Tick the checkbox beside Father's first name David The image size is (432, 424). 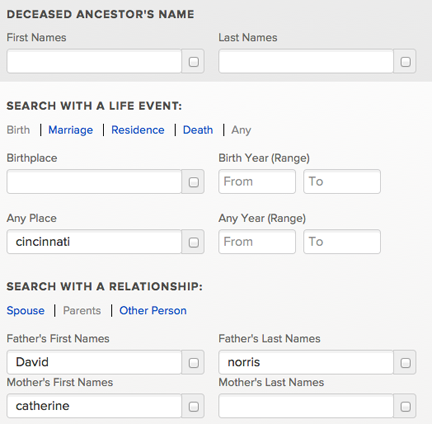pyautogui.click(x=194, y=363)
